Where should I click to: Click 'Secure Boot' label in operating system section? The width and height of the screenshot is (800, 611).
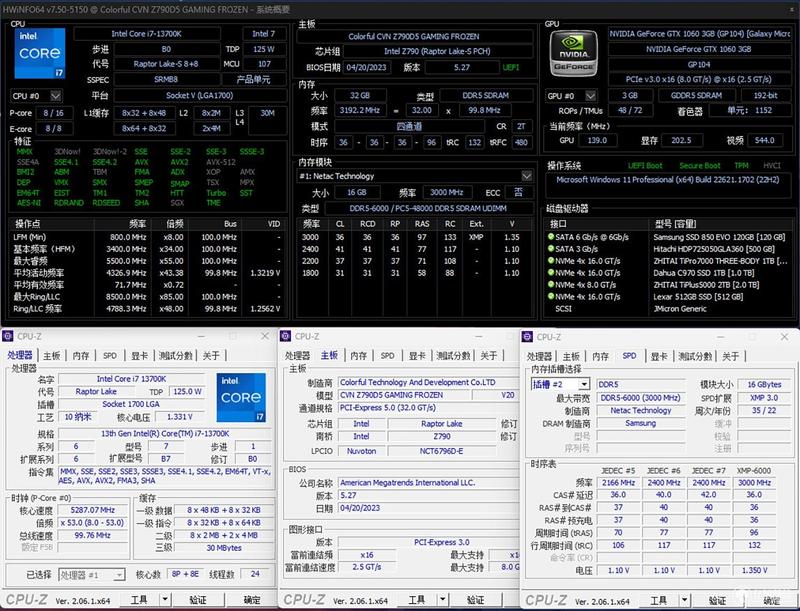tap(700, 166)
